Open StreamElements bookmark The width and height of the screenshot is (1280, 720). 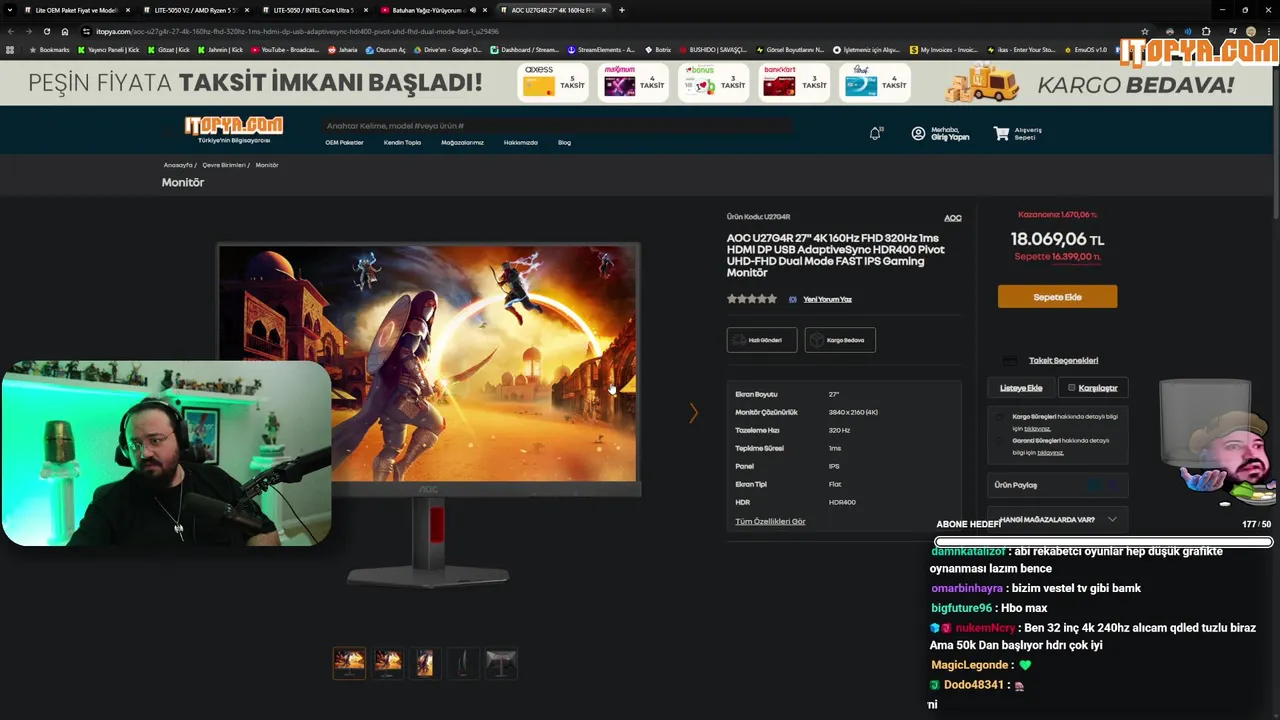point(601,49)
